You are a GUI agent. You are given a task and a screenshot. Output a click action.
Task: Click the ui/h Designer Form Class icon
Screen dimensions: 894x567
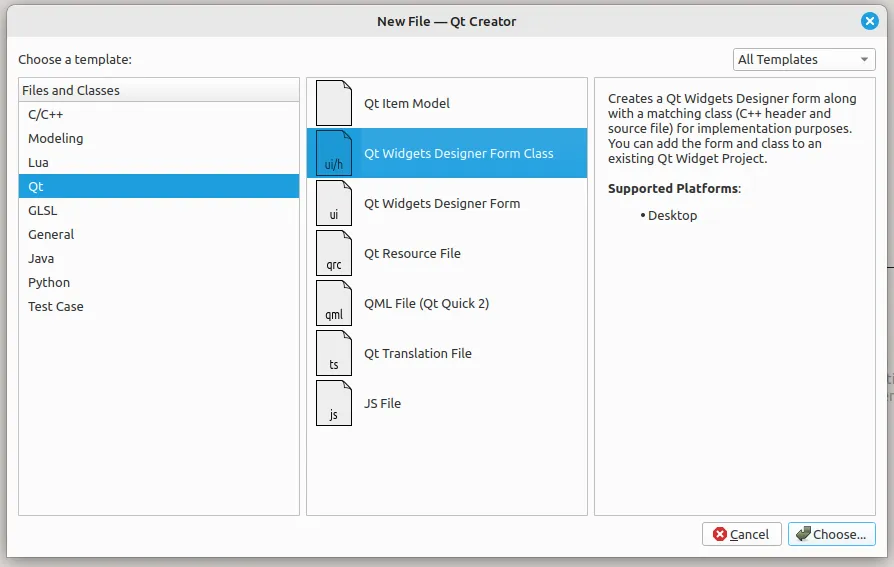tap(334, 153)
